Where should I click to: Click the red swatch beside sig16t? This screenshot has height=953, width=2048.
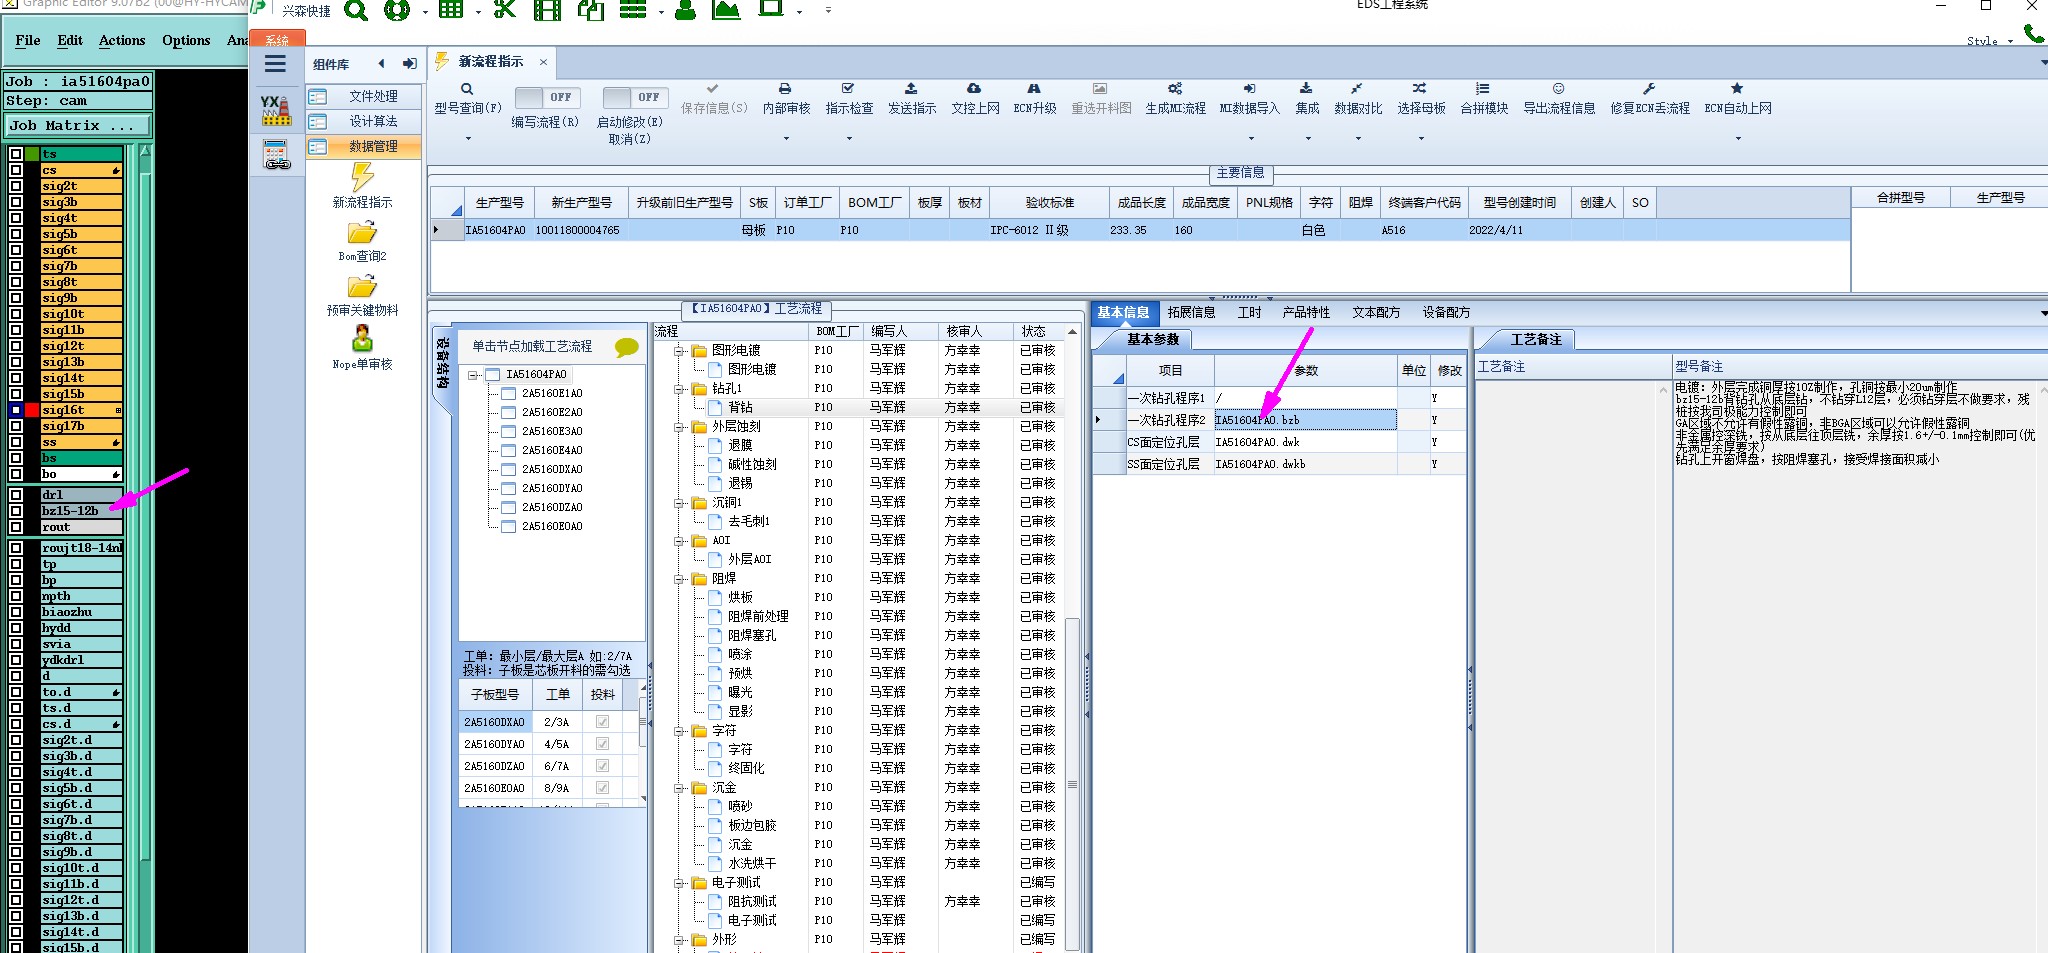(33, 410)
